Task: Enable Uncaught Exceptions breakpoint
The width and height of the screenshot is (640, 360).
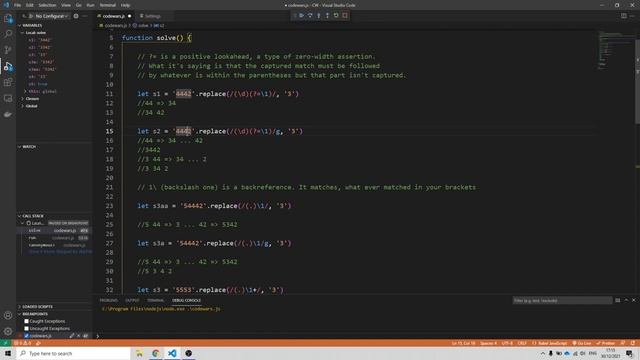Action: [x=27, y=329]
